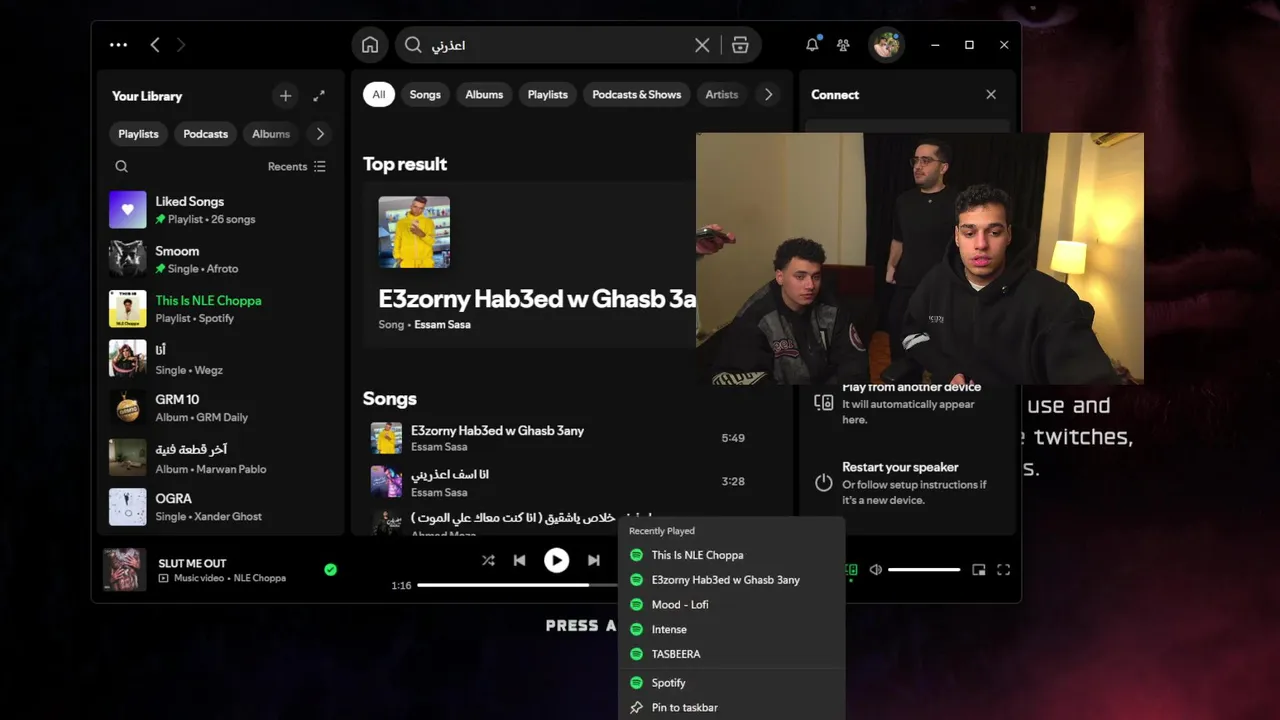Open This Is NLE Choppa from jump list

730,555
